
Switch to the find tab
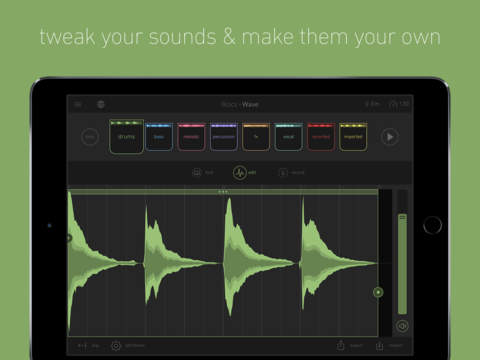(203, 172)
